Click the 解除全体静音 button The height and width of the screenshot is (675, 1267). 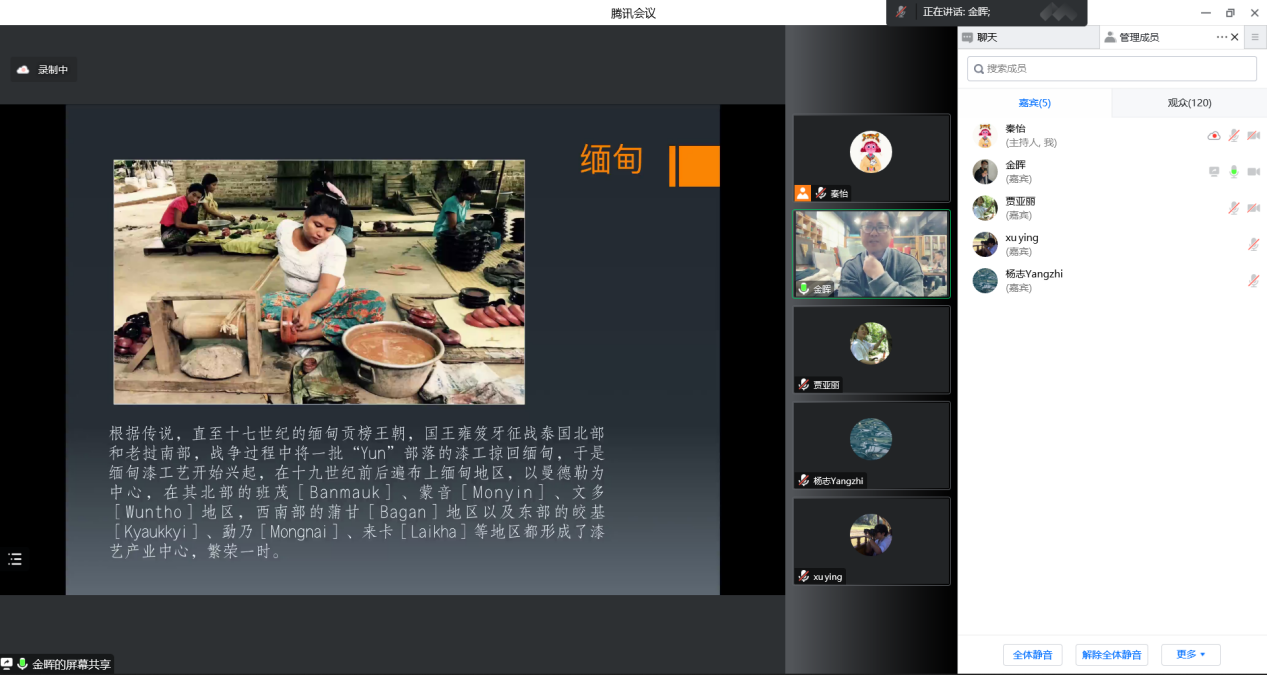click(1111, 655)
